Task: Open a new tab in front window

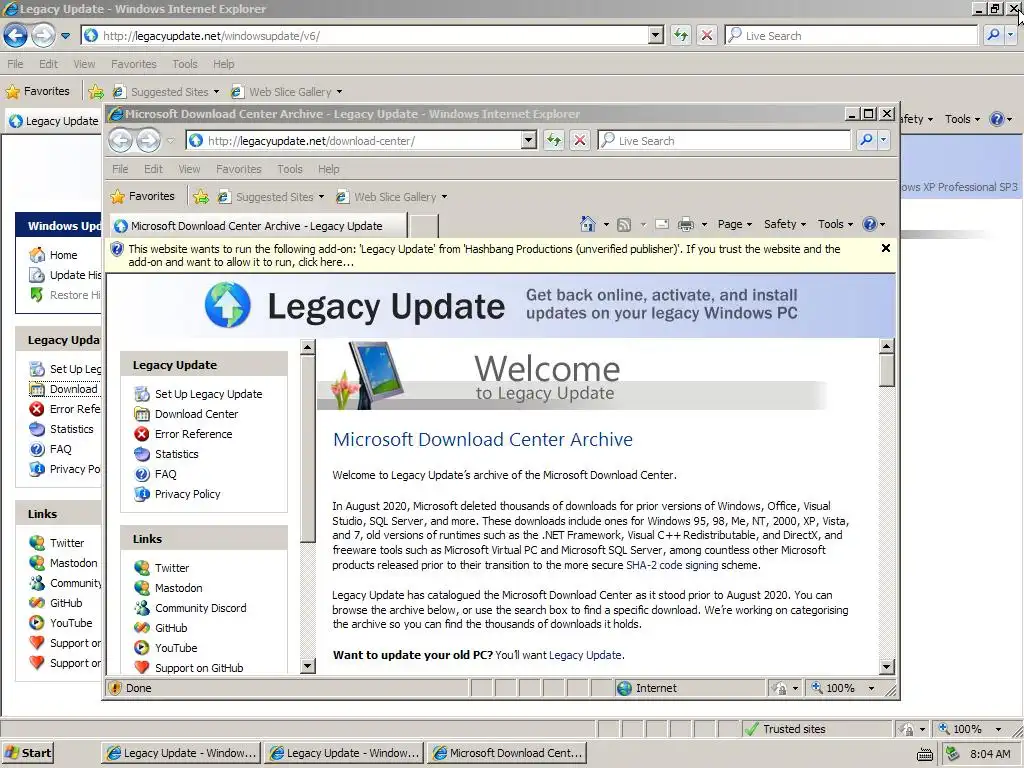Action: [423, 226]
